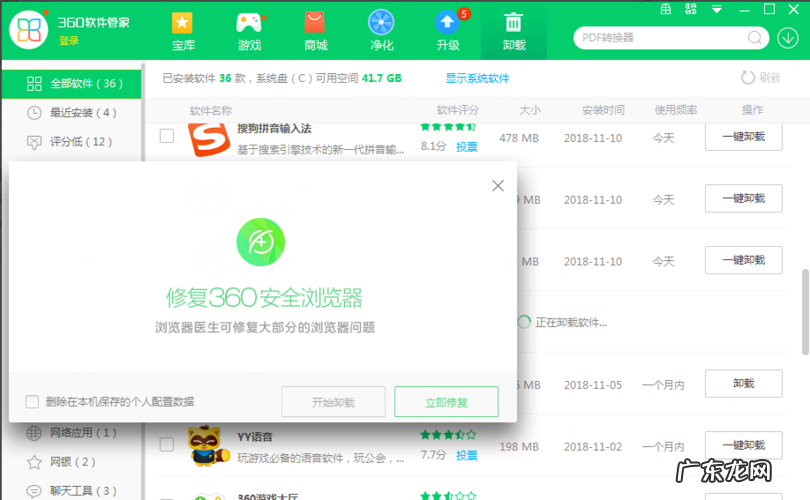The height and width of the screenshot is (500, 810).
Task: Check the 搜狗拼音输入法 row checkbox
Action: 166,136
